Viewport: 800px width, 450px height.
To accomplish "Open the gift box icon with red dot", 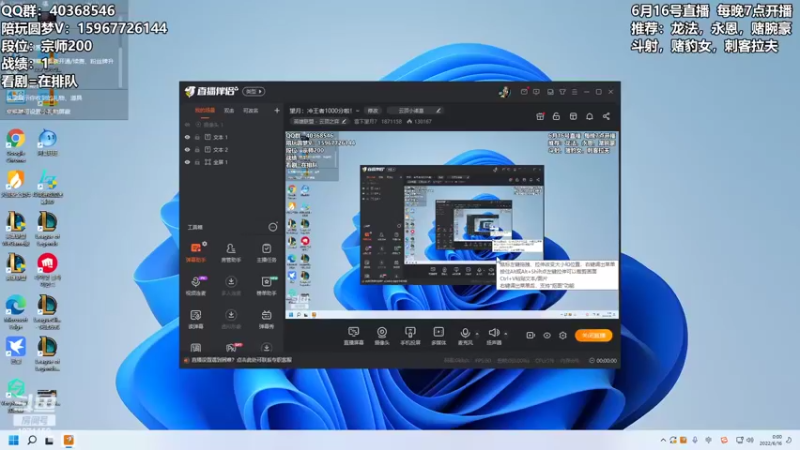I will (540, 116).
